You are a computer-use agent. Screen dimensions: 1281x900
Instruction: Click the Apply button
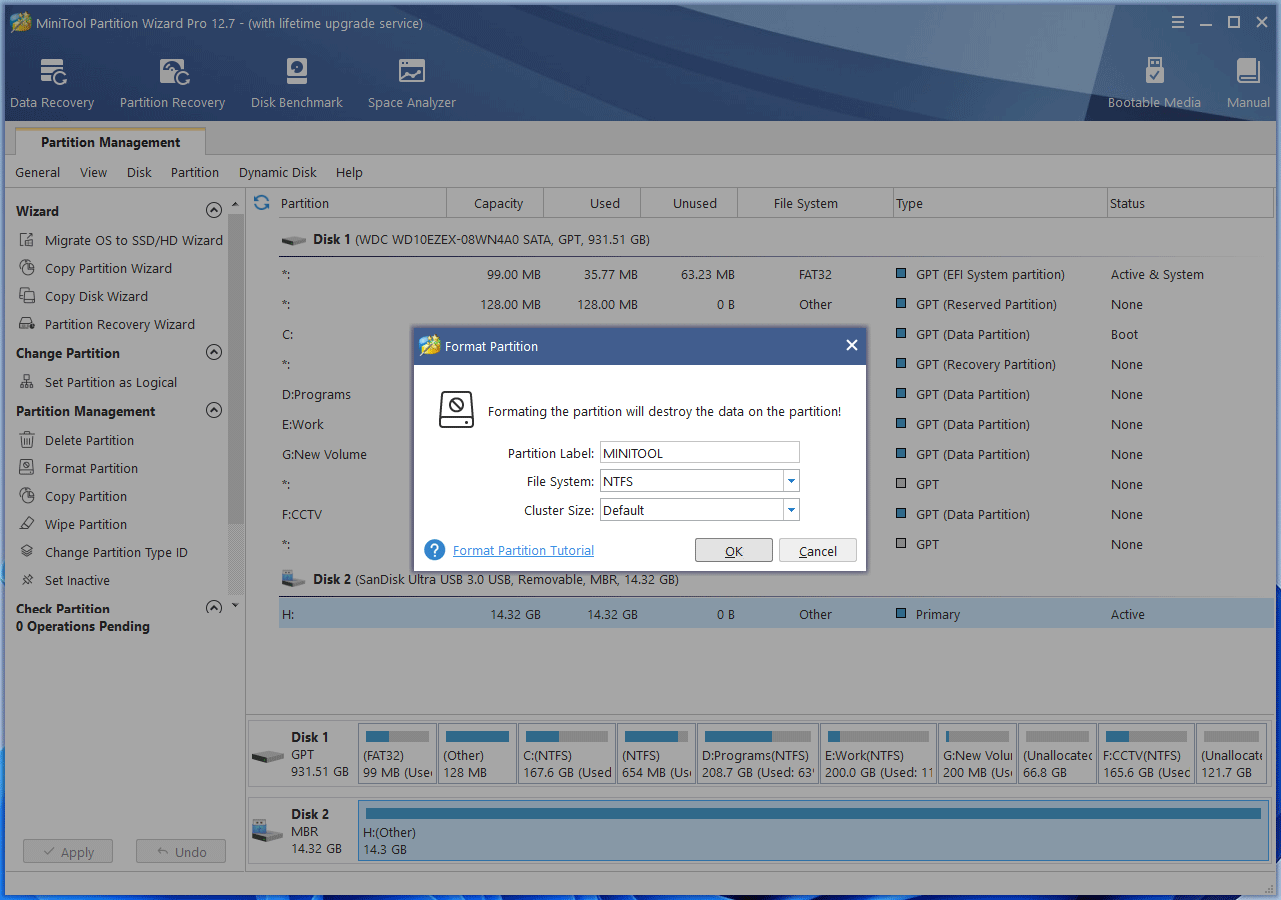[67, 852]
